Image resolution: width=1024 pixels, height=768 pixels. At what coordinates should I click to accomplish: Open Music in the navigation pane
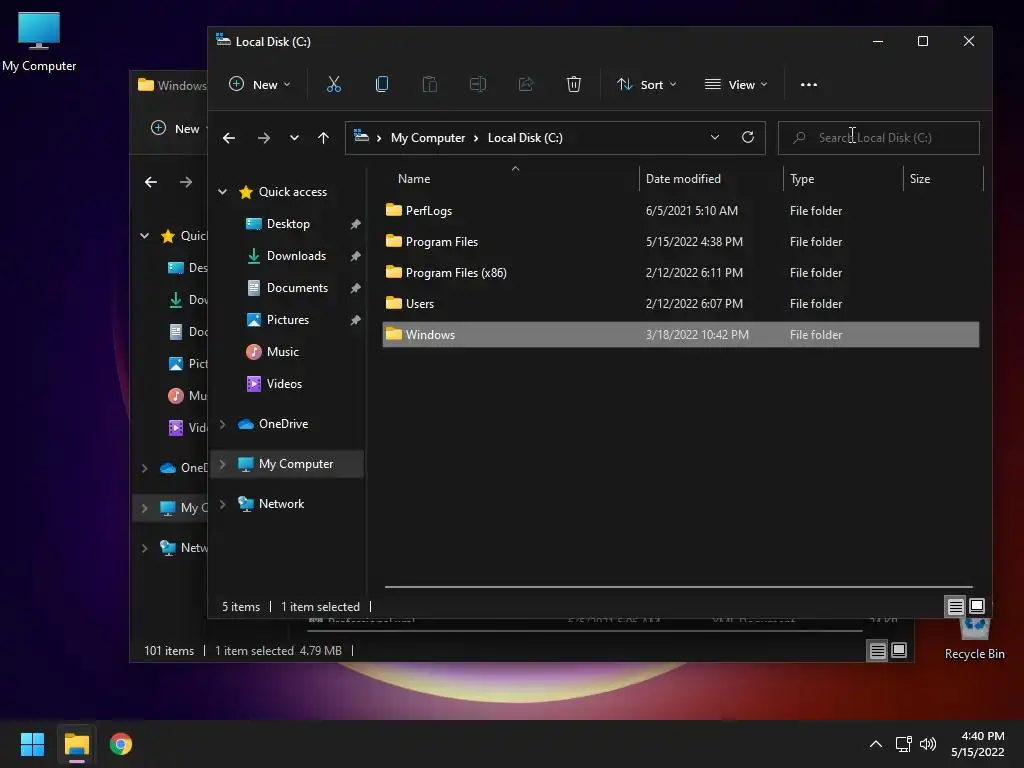(x=282, y=352)
